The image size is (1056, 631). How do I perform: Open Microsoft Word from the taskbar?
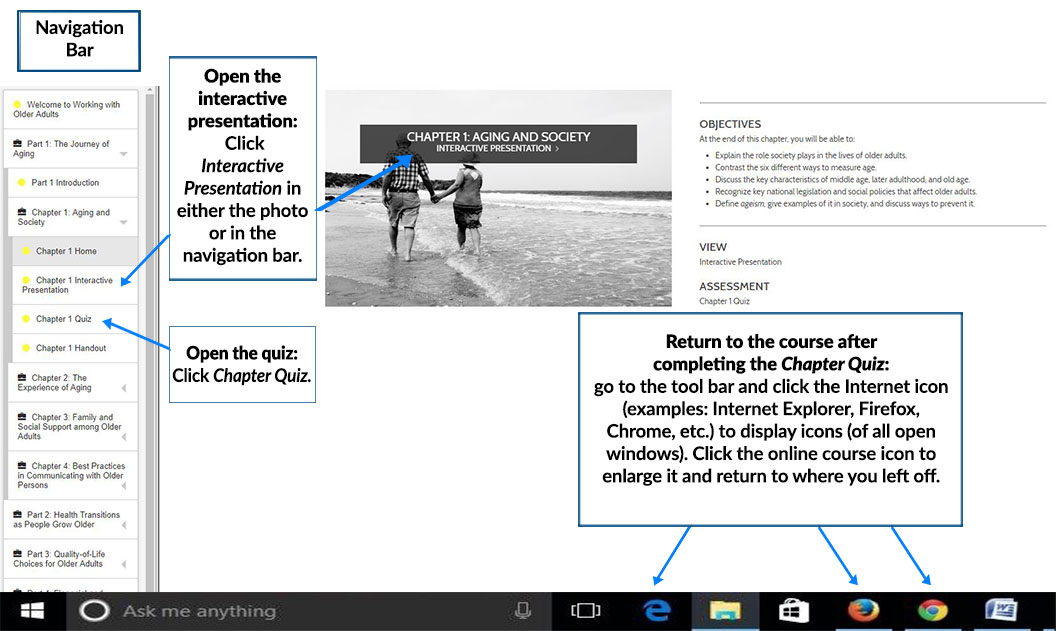[1001, 611]
